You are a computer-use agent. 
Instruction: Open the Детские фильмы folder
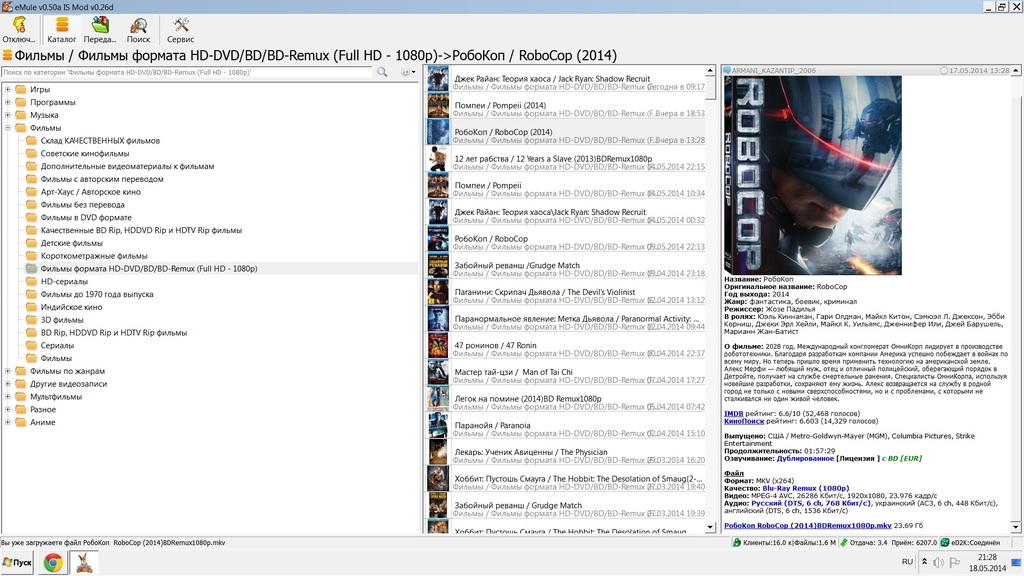(x=71, y=243)
